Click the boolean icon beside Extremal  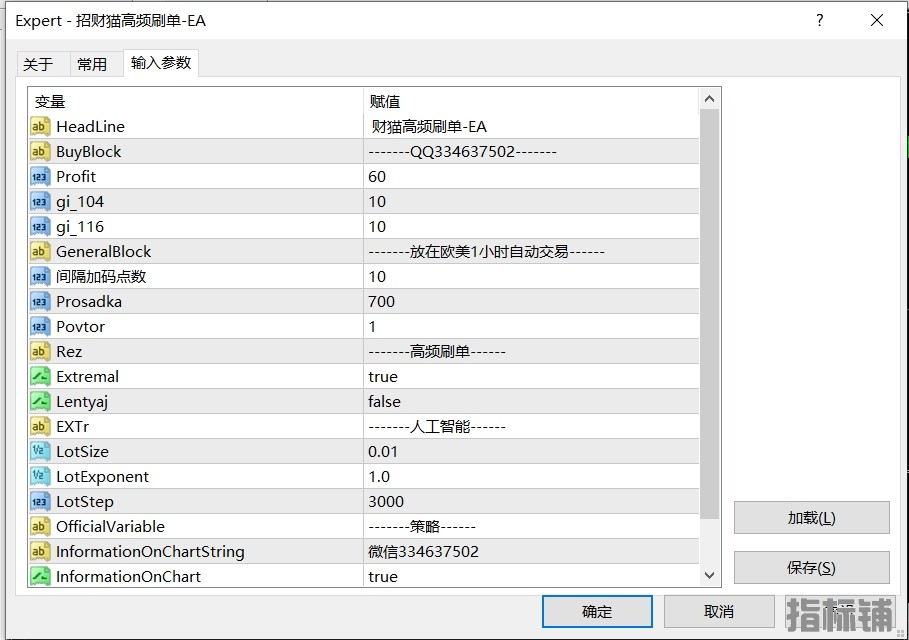click(40, 376)
